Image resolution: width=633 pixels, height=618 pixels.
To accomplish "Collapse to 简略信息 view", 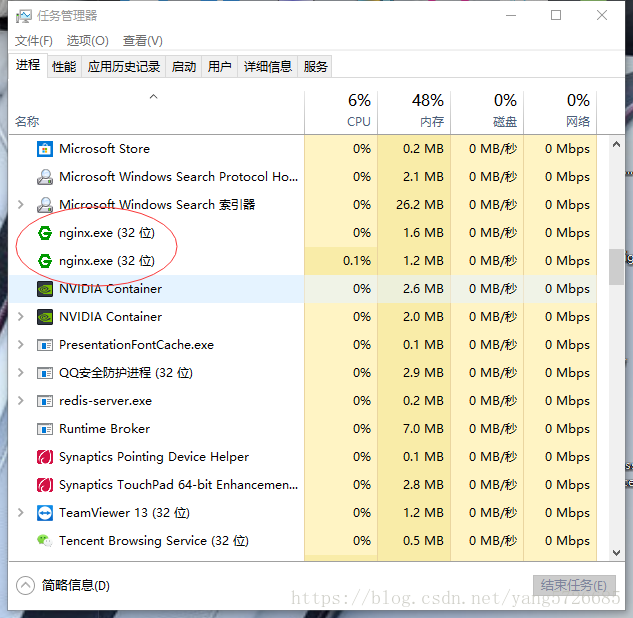I will 63,585.
